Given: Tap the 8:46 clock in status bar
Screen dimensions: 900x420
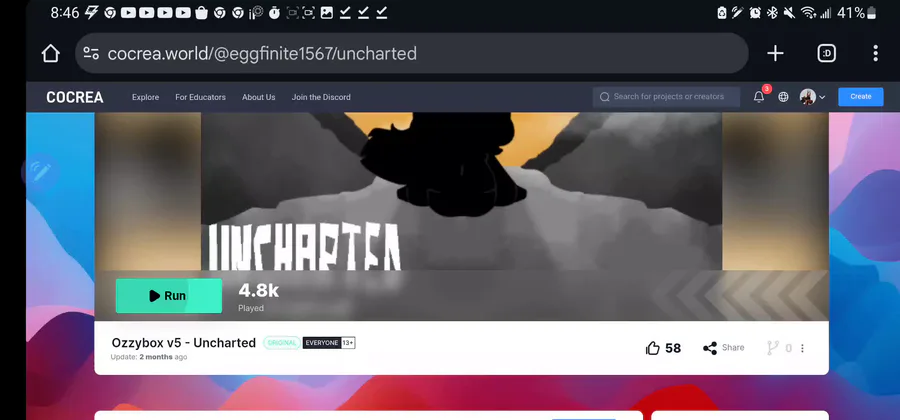Looking at the screenshot, I should tap(64, 13).
